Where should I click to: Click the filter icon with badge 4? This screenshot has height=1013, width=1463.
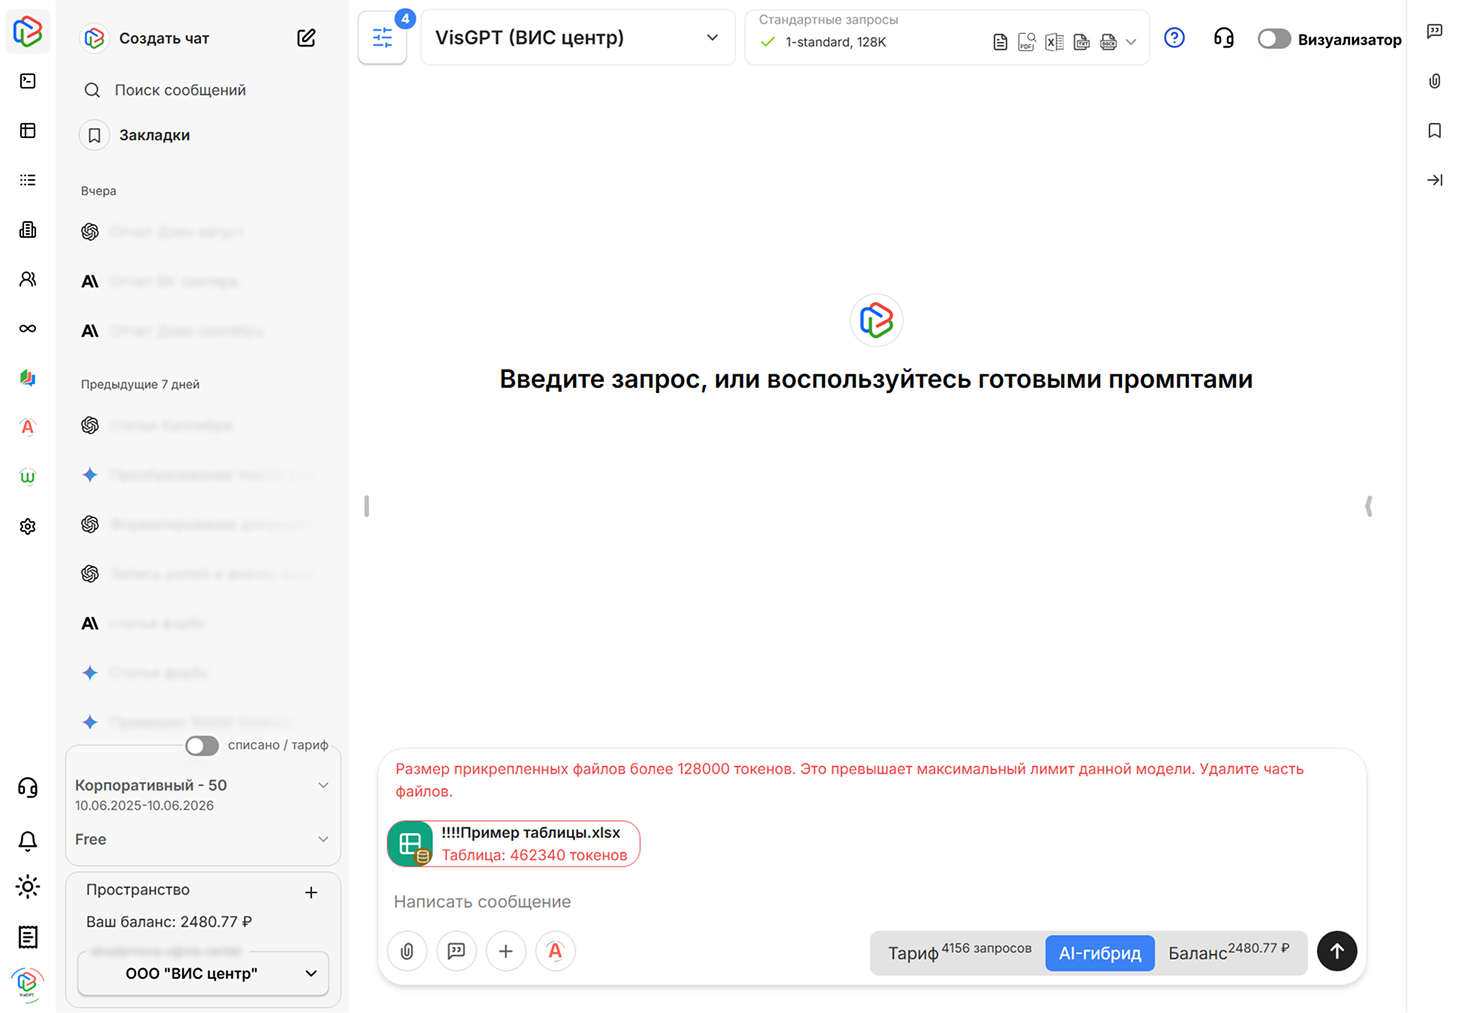point(382,37)
